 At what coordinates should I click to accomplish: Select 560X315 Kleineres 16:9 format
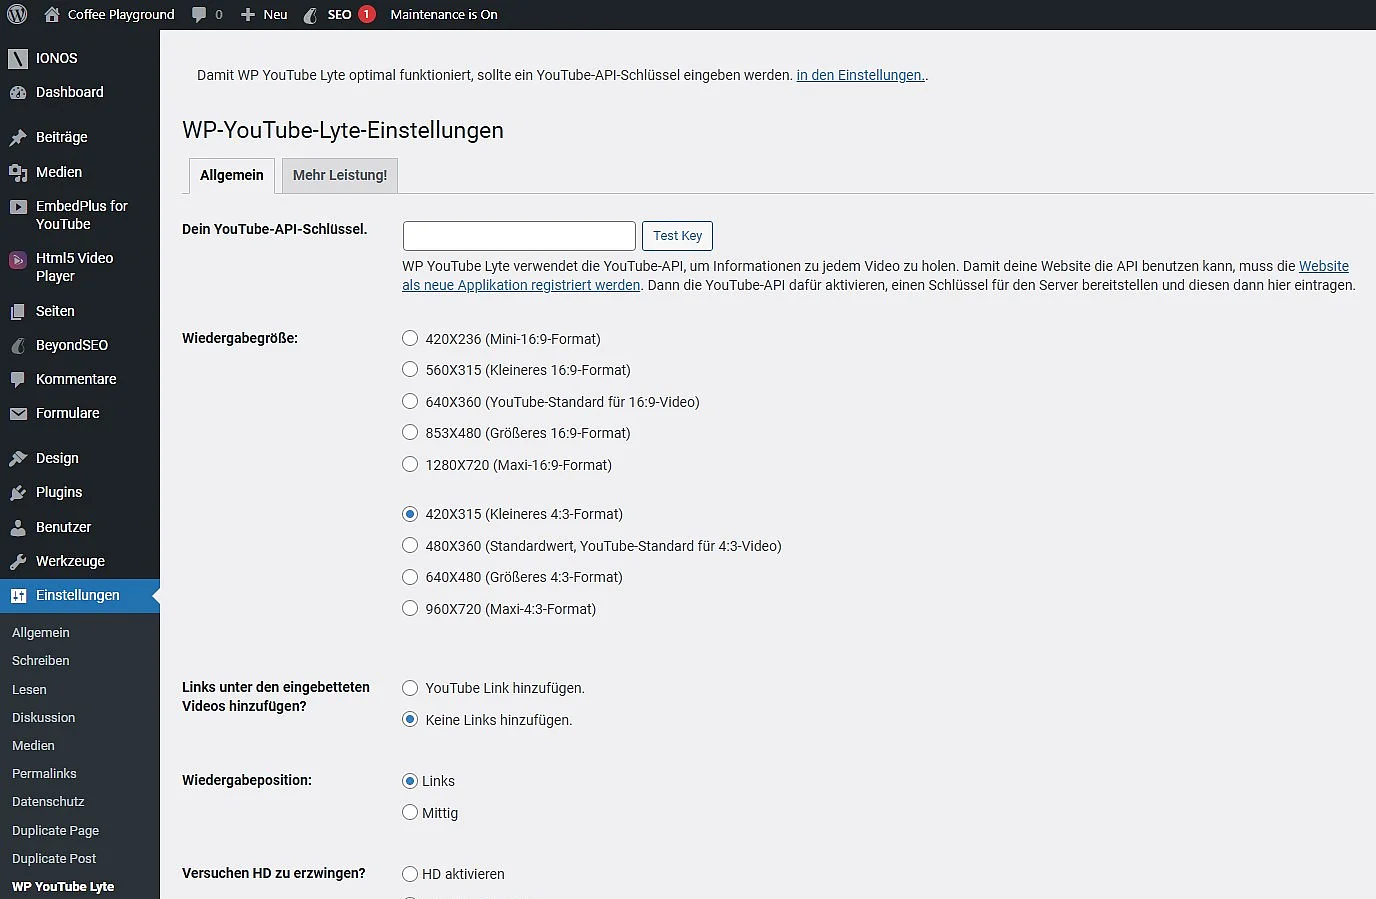[x=410, y=369]
